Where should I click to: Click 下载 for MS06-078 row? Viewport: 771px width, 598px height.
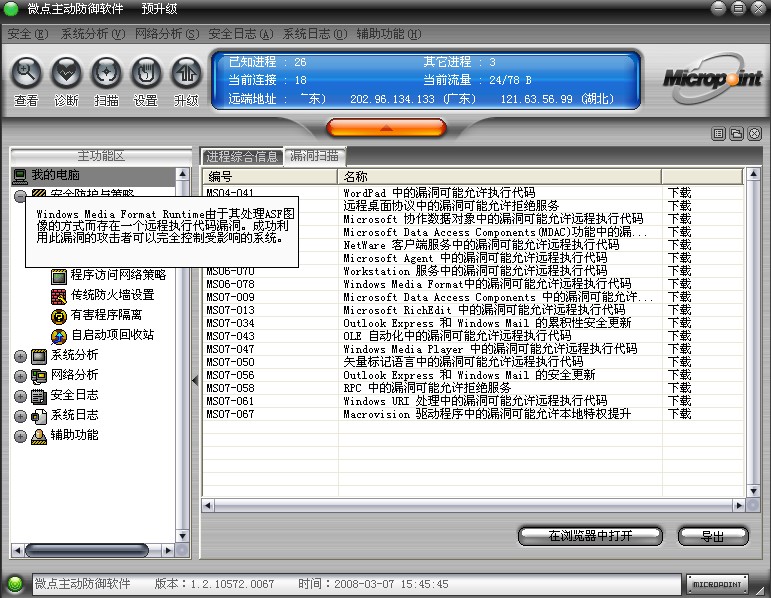pyautogui.click(x=680, y=284)
